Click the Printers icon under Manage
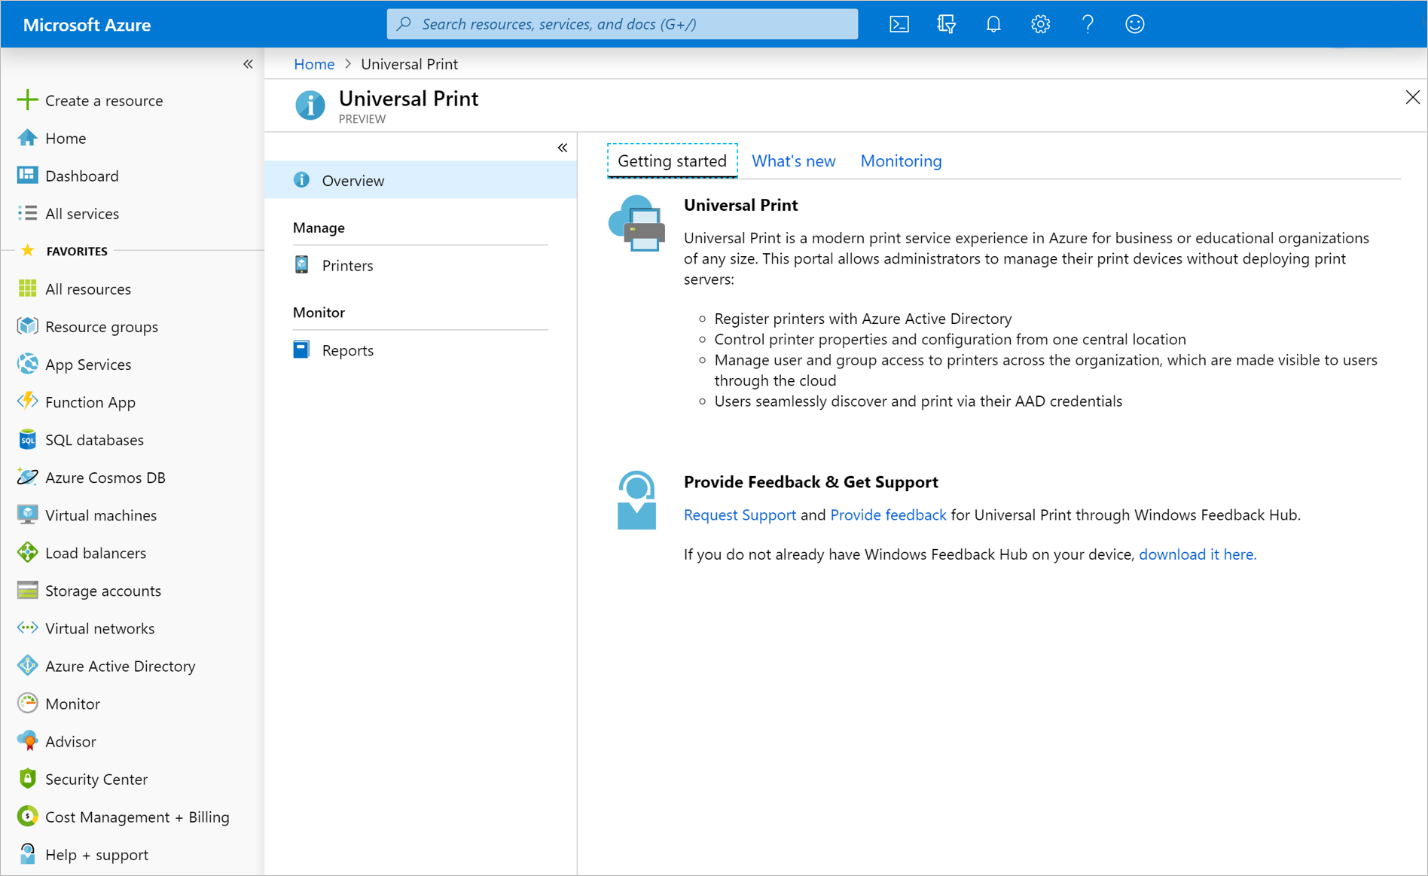The width and height of the screenshot is (1428, 876). (x=301, y=265)
